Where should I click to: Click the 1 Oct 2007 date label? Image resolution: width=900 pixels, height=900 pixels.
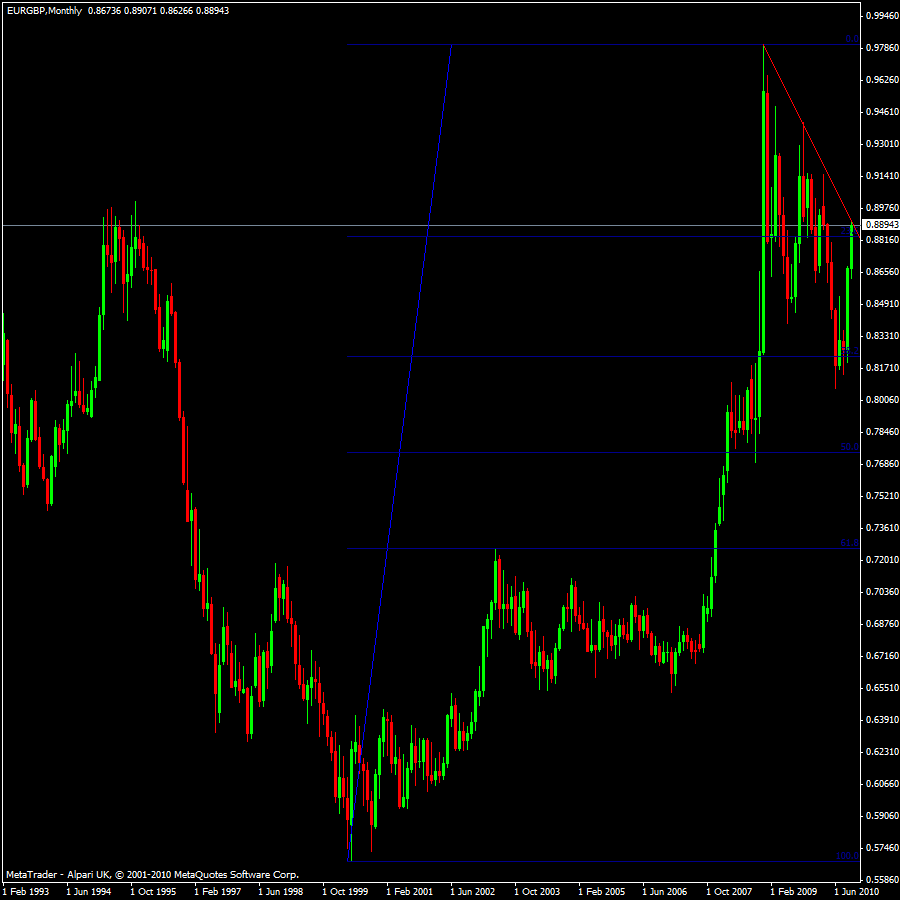click(x=730, y=892)
